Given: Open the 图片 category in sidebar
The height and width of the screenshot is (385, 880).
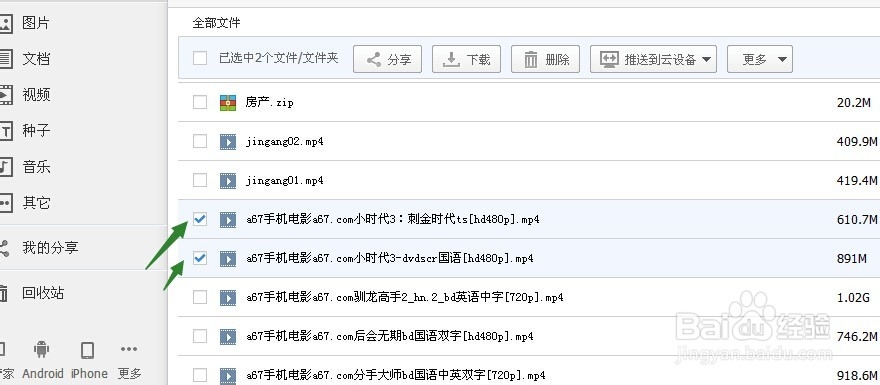Looking at the screenshot, I should [36, 23].
